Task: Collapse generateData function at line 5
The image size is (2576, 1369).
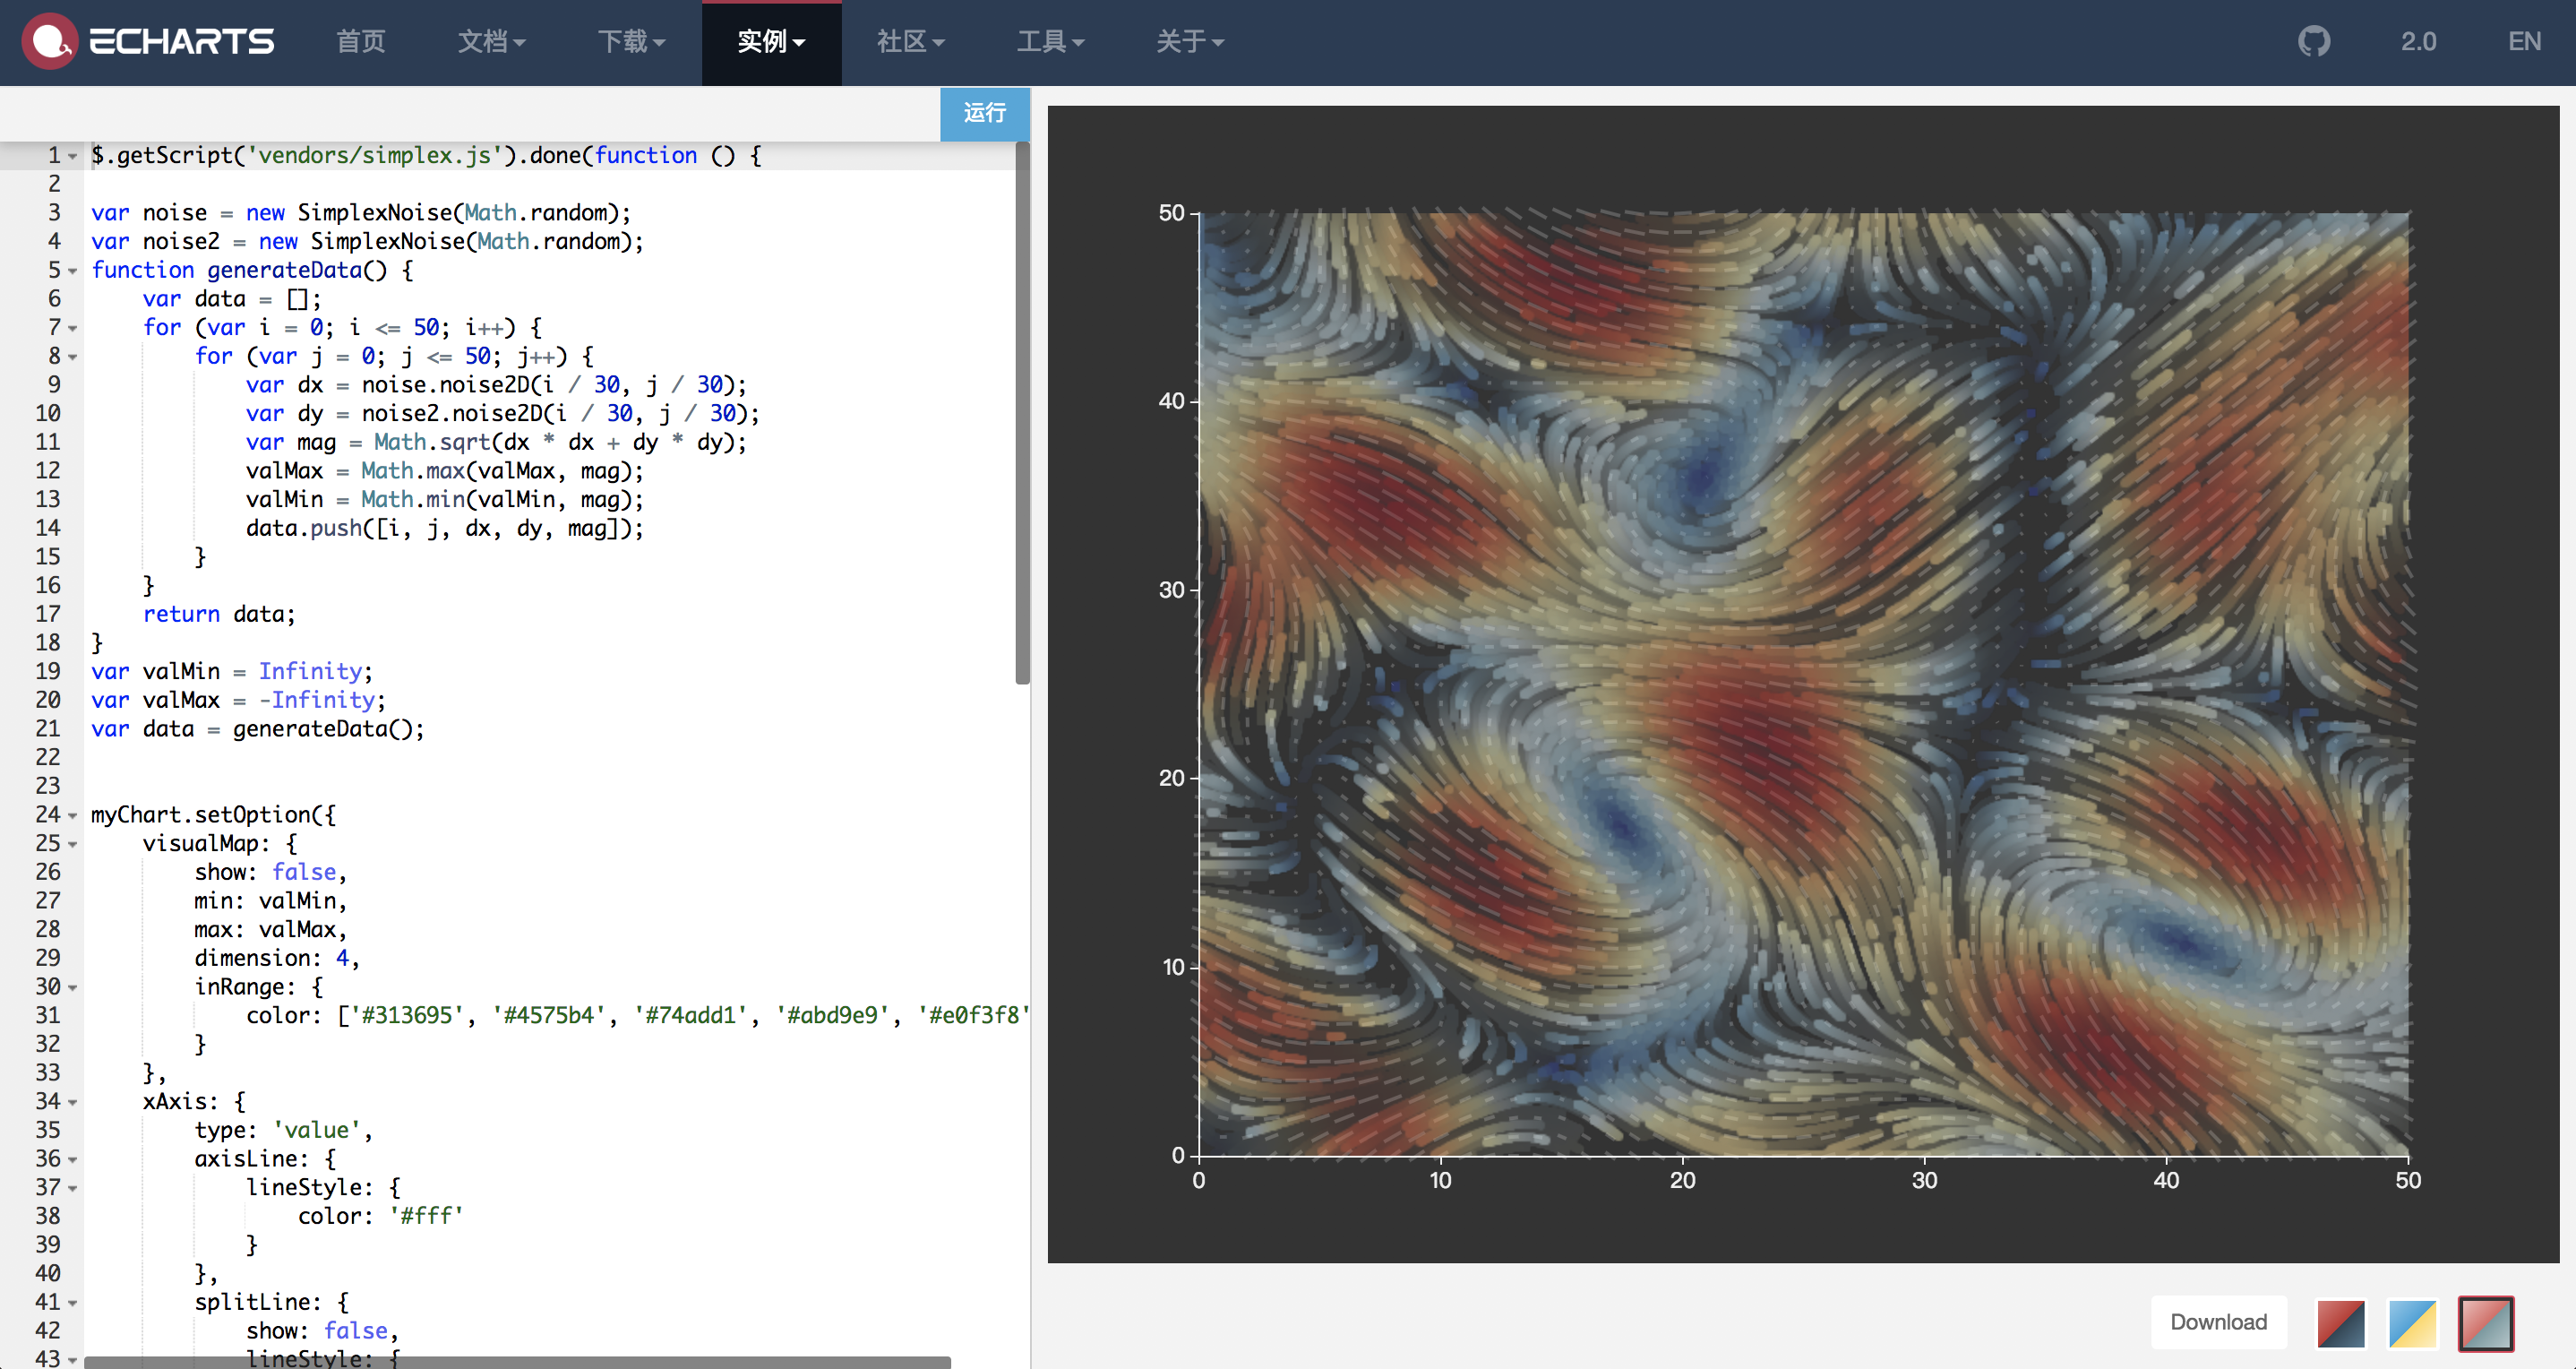Action: 73,271
